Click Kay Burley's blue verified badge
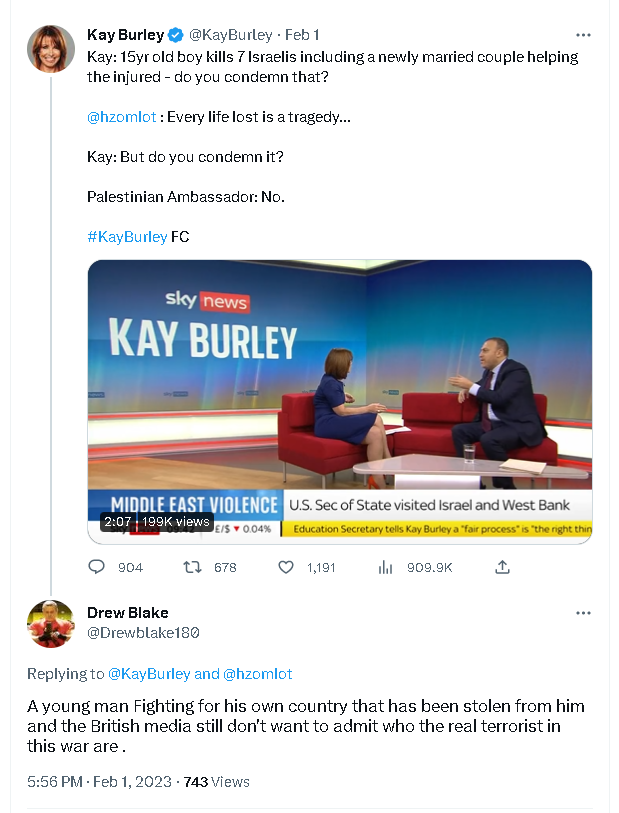Image resolution: width=619 pixels, height=813 pixels. 176,35
